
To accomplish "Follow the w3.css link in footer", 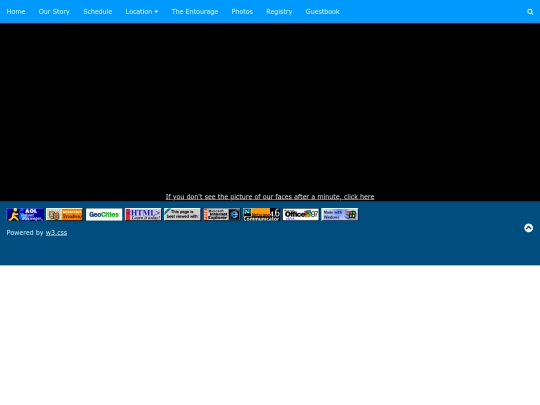I will (x=56, y=233).
